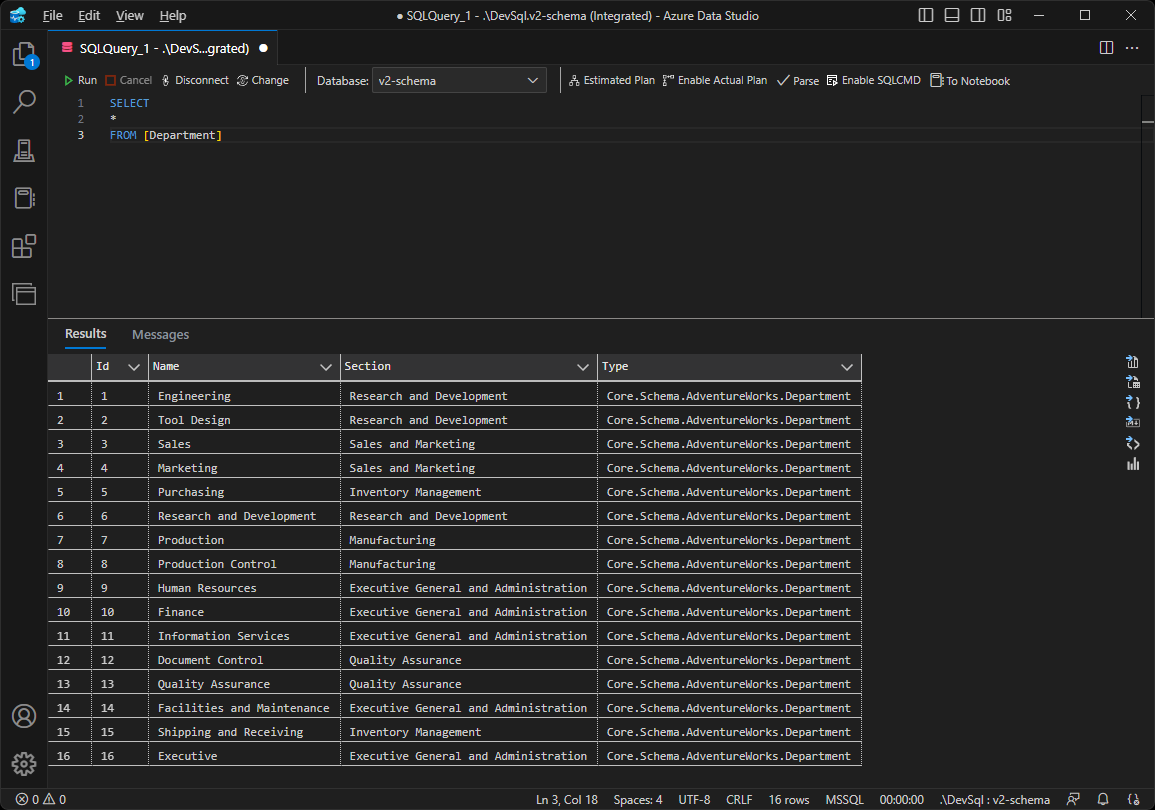
Task: Select the Engineering name cell
Action: [244, 395]
